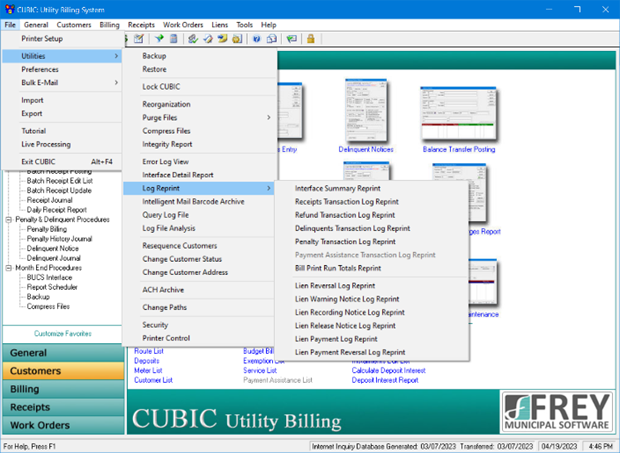Switch to the General navigation panel

pos(63,353)
